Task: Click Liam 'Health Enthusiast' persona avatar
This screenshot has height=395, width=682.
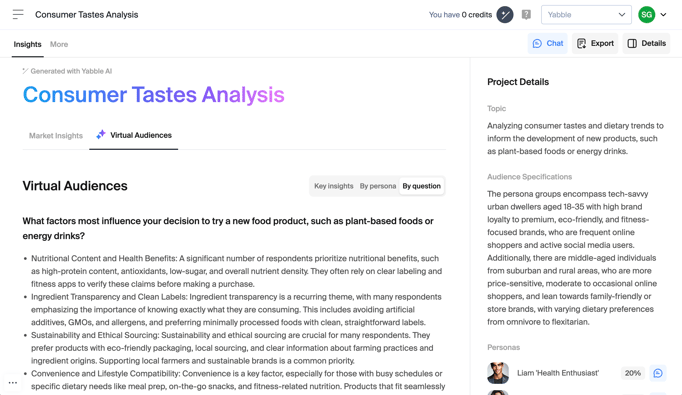Action: (x=498, y=373)
